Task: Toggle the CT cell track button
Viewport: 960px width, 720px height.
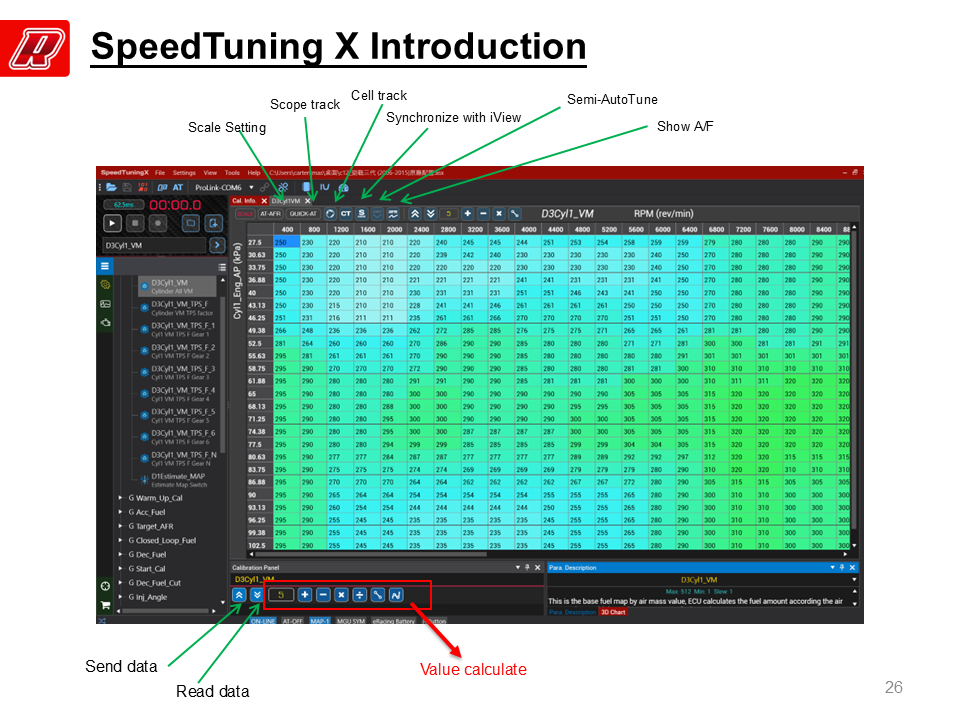Action: pos(346,214)
